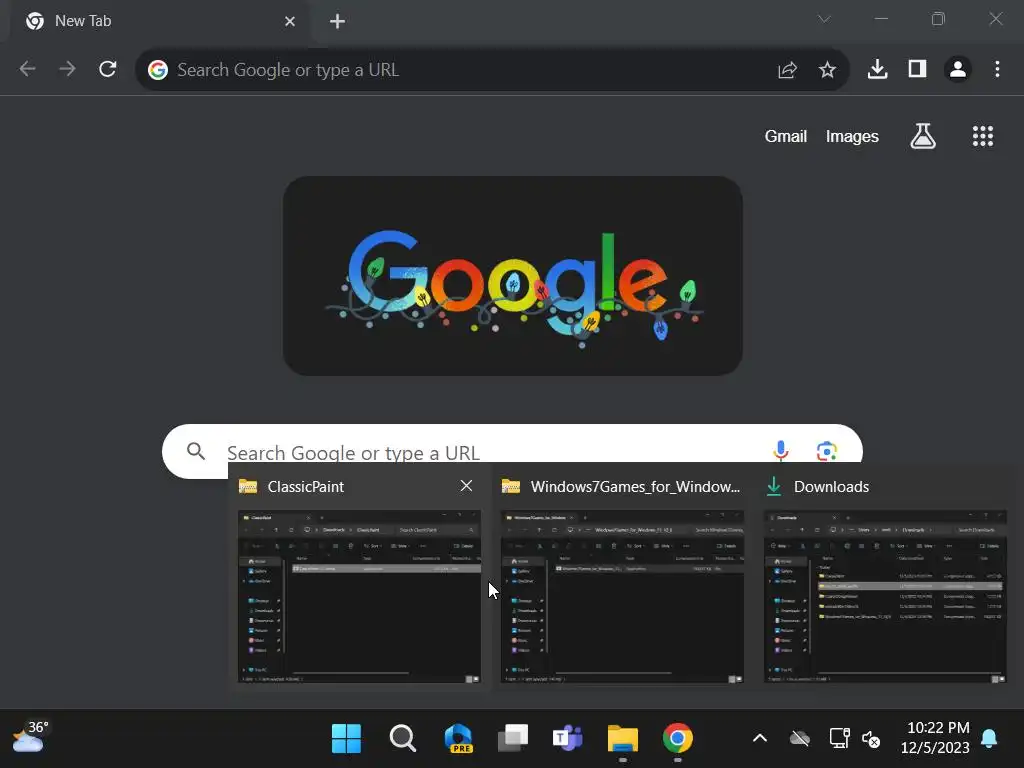Open notifications bell icon

989,739
